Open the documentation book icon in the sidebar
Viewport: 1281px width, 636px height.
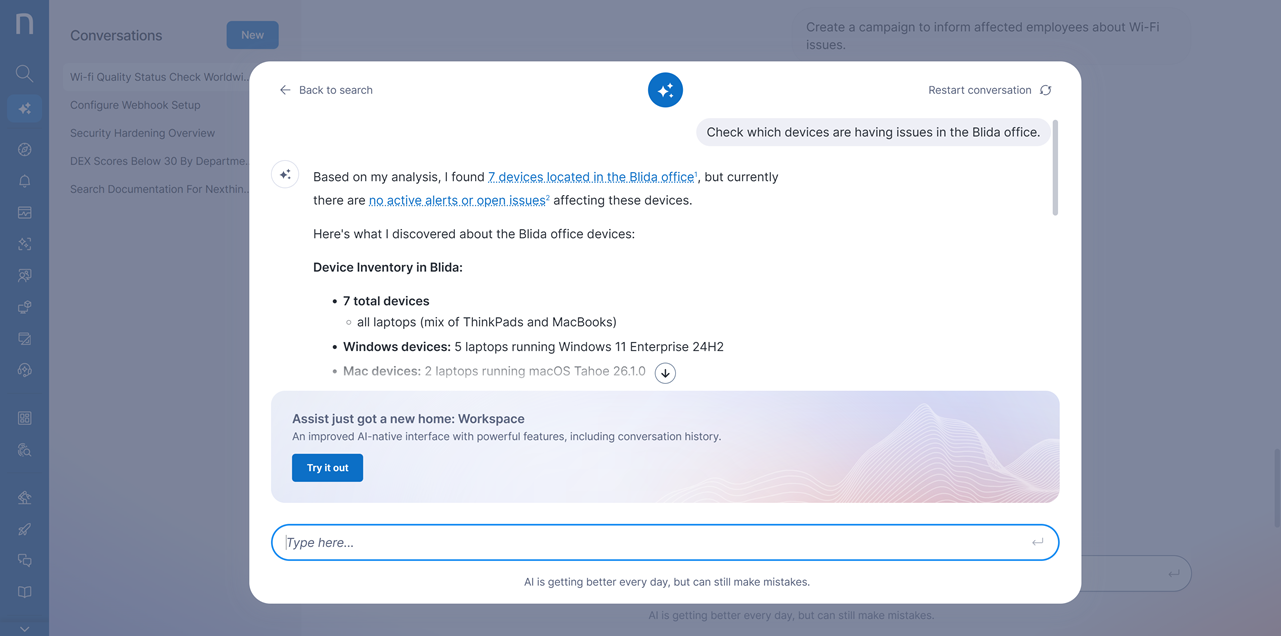(x=24, y=592)
